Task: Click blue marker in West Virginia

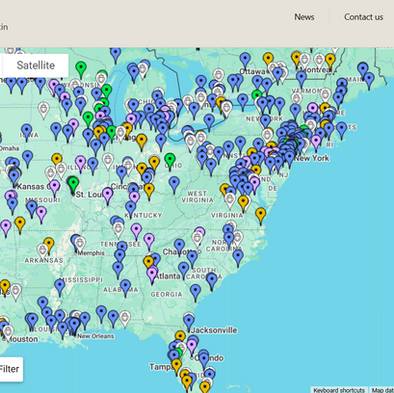Action: 174,185
